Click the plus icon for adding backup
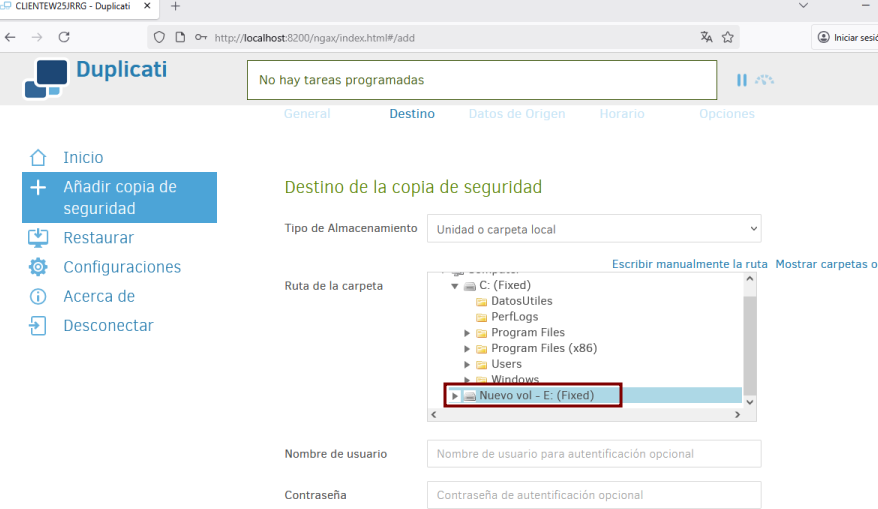Image resolution: width=878 pixels, height=509 pixels. pyautogui.click(x=38, y=188)
